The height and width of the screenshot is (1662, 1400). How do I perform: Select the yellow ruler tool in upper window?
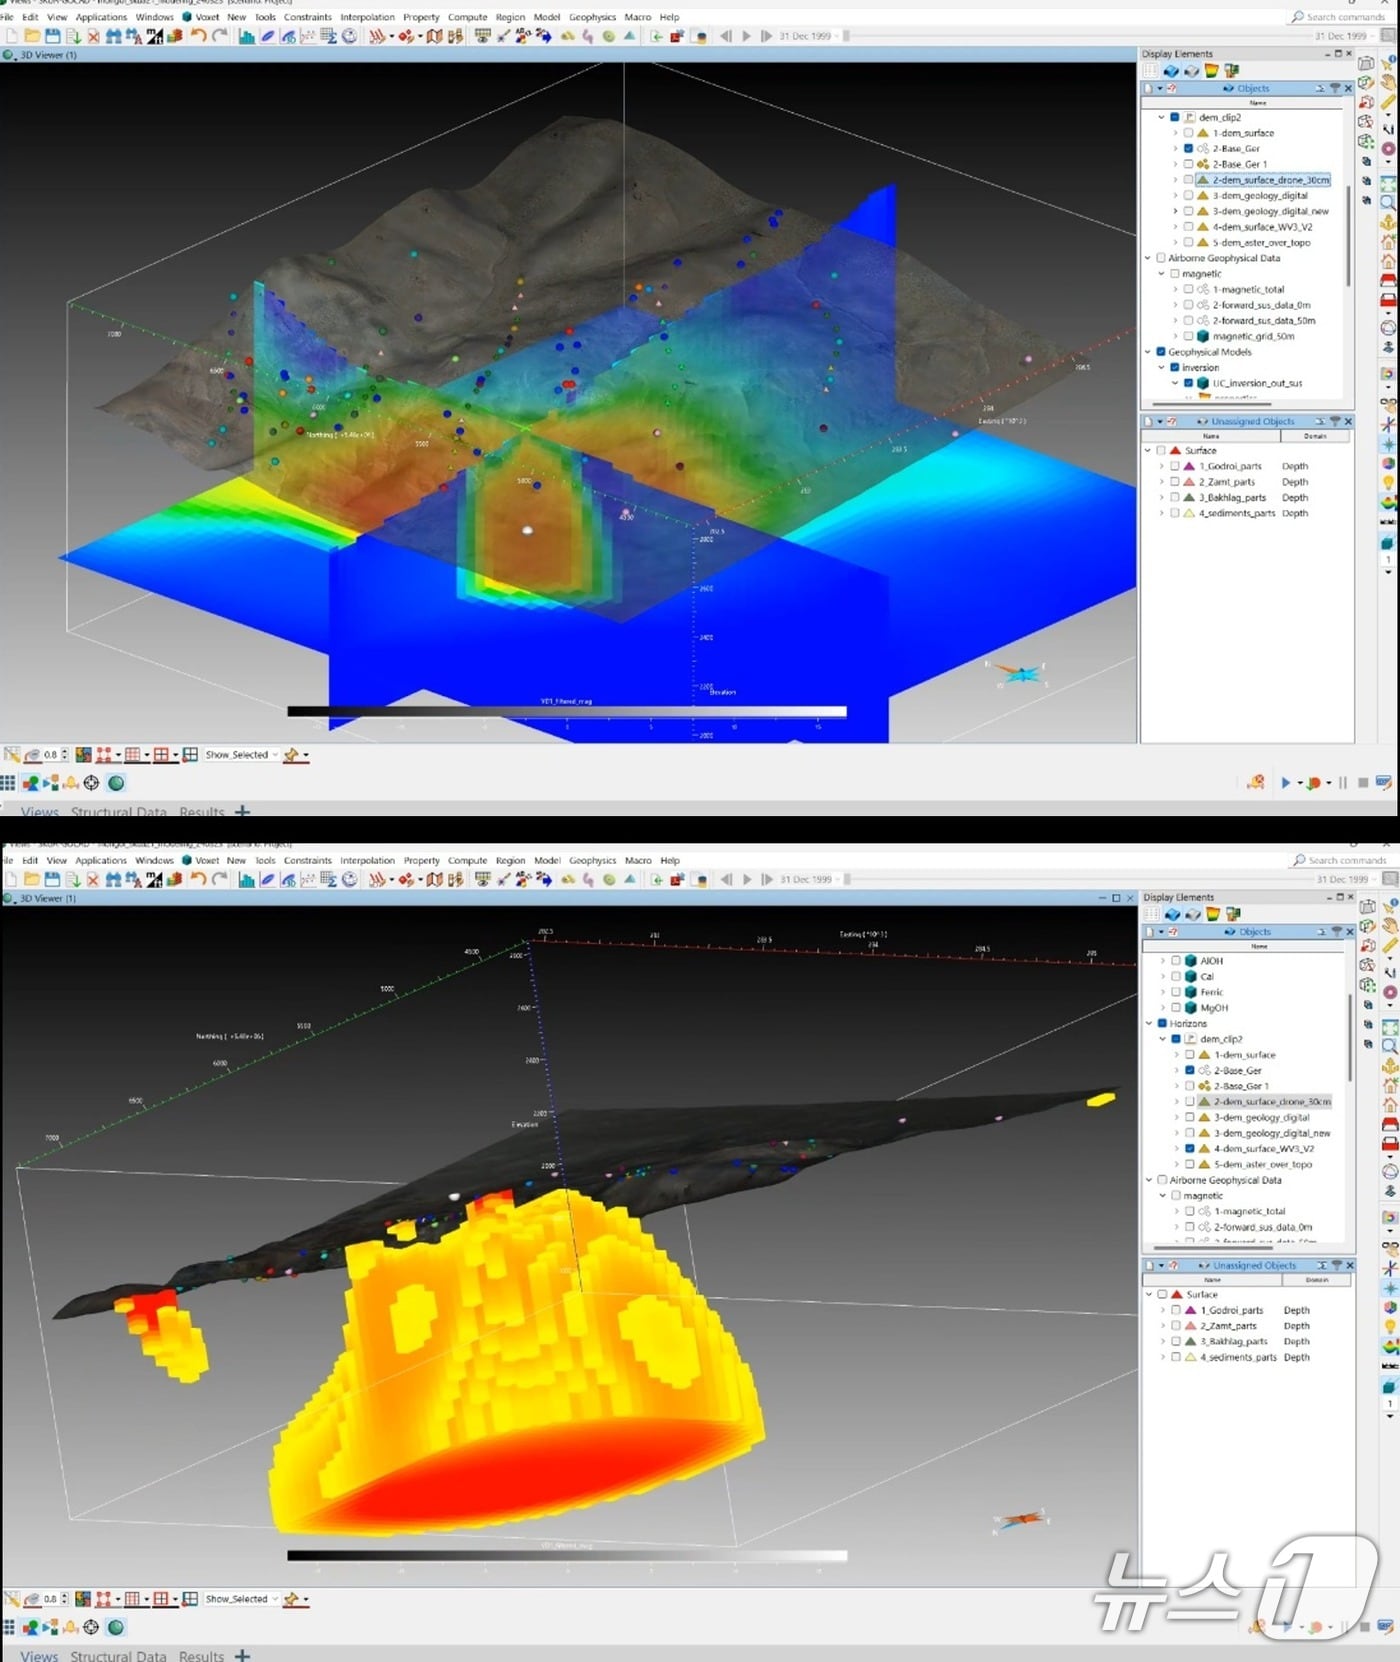(x=1388, y=102)
